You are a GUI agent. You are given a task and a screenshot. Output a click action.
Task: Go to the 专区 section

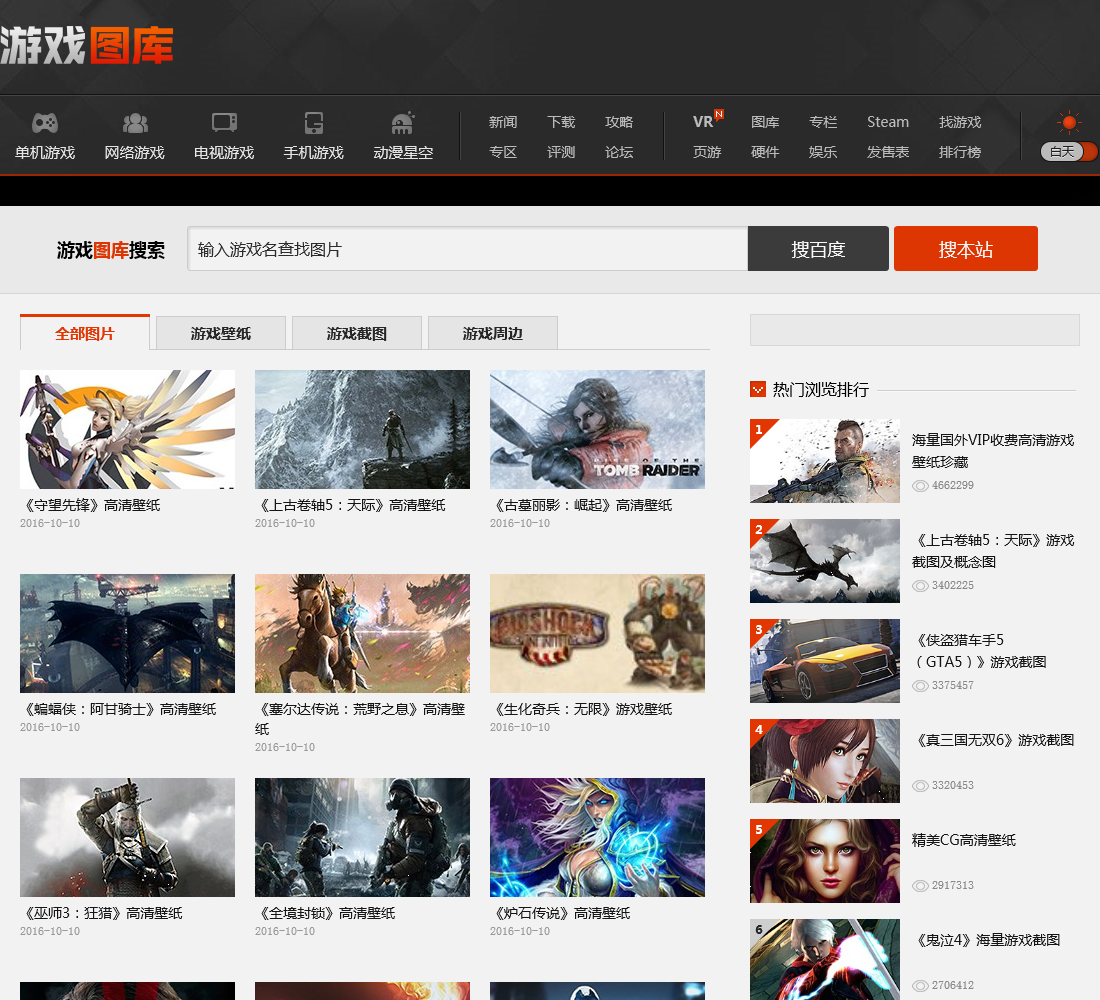[x=503, y=152]
